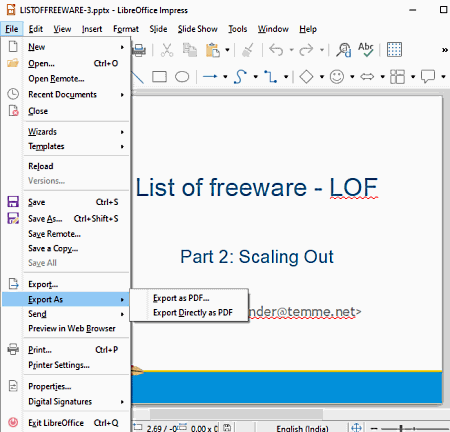The width and height of the screenshot is (450, 432).
Task: Open the Insert menu
Action: (92, 29)
